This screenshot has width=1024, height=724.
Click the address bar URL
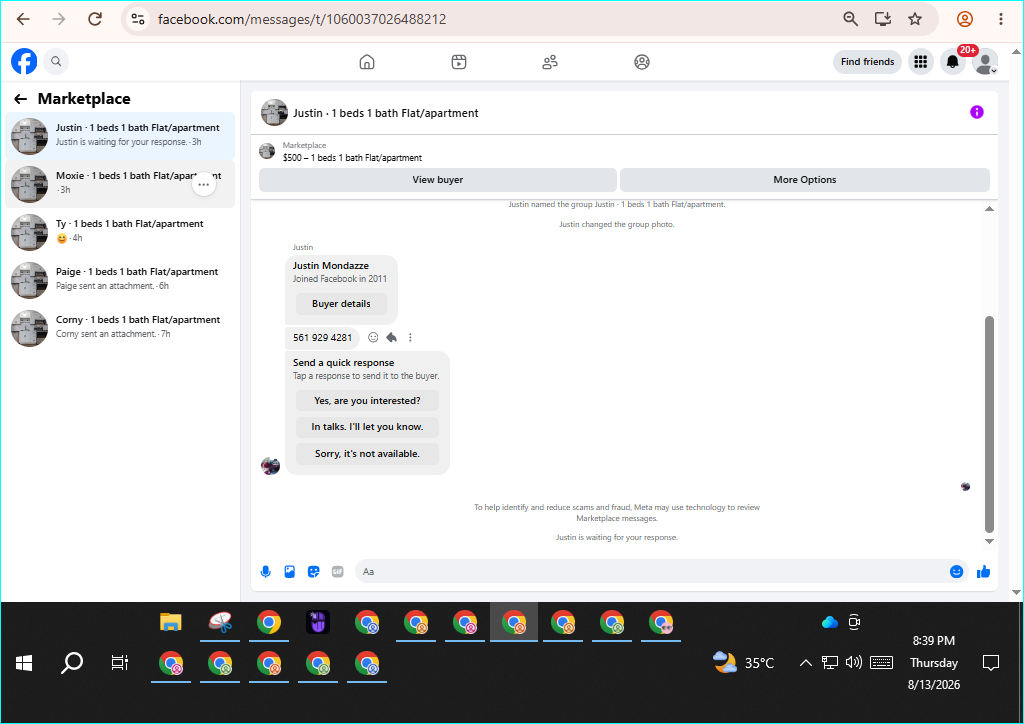[302, 20]
